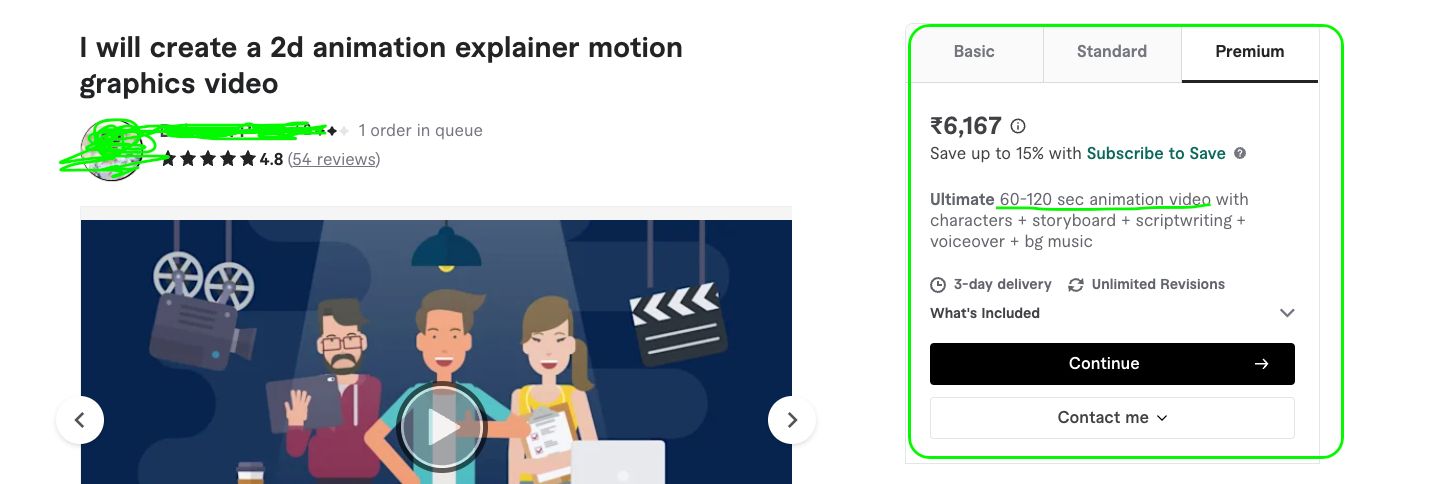Image resolution: width=1437 pixels, height=484 pixels.
Task: Click the price info icon next to ₹6,167
Action: point(1018,126)
